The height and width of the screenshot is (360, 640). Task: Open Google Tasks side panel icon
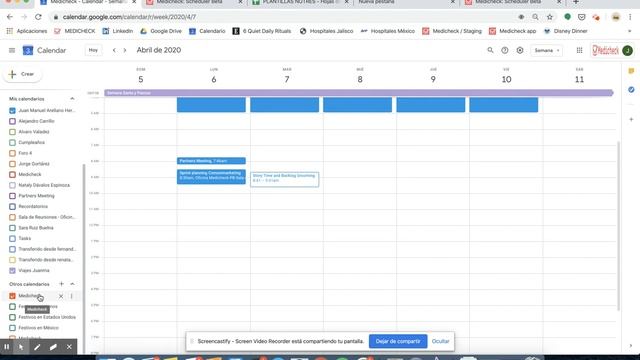tap(631, 89)
